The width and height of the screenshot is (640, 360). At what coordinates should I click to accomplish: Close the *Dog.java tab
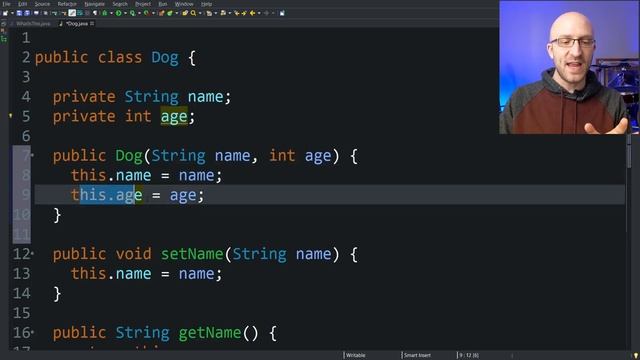coord(92,24)
